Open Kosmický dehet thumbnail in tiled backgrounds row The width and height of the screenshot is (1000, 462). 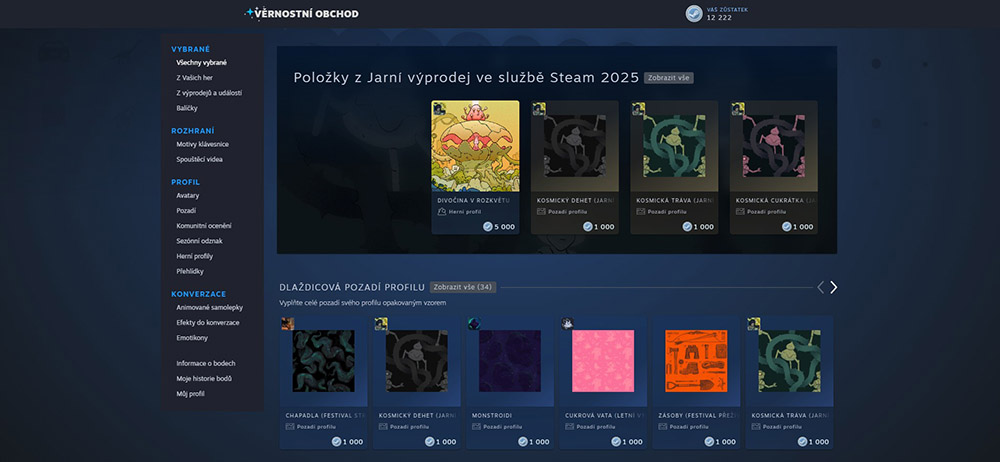(x=416, y=361)
